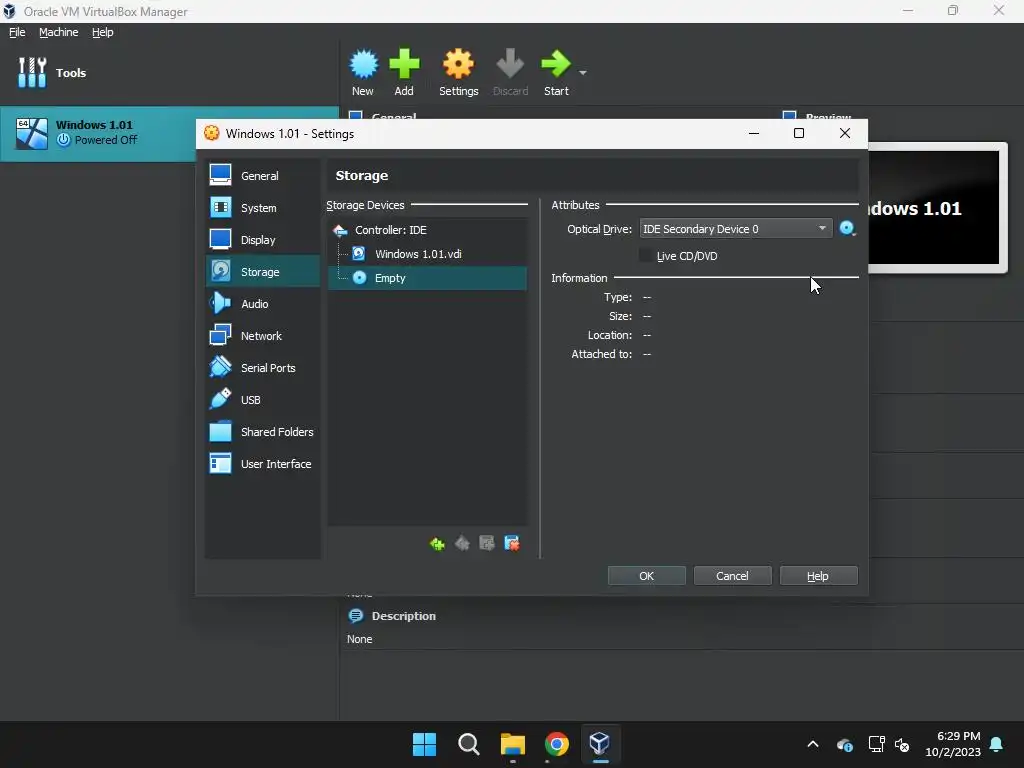
Task: Click Cancel in Settings dialog
Action: tap(732, 576)
